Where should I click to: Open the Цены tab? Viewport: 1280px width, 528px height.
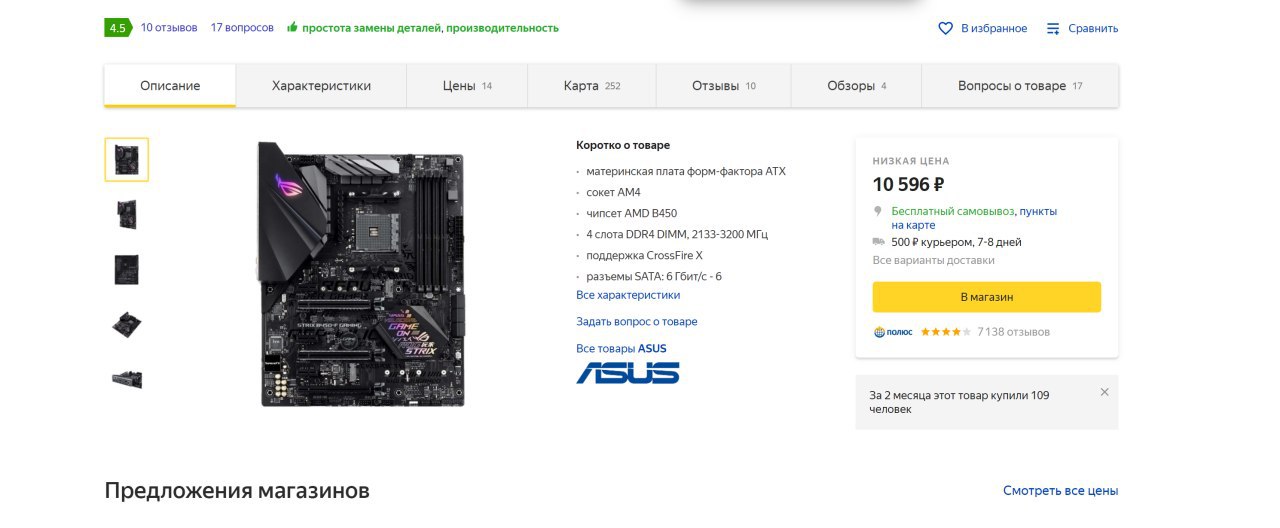pos(467,86)
